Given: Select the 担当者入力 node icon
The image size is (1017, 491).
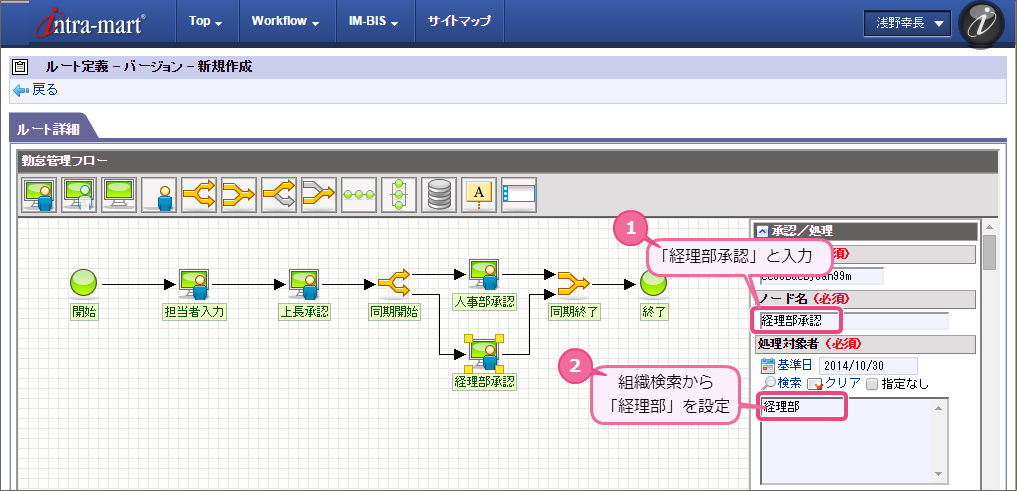Looking at the screenshot, I should click(193, 283).
